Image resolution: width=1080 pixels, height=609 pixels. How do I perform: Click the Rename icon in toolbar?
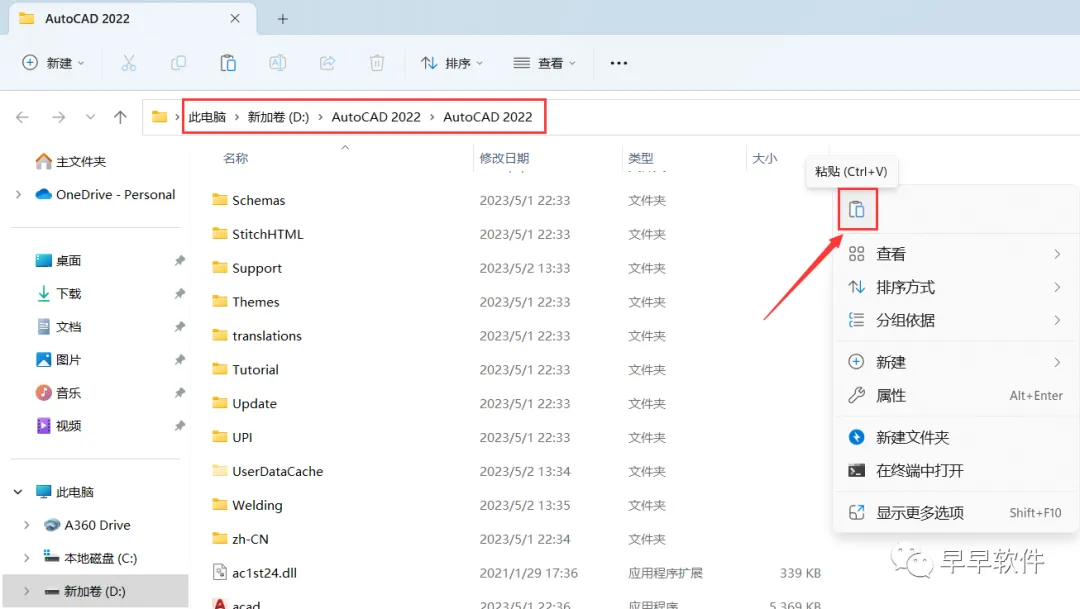pos(278,63)
